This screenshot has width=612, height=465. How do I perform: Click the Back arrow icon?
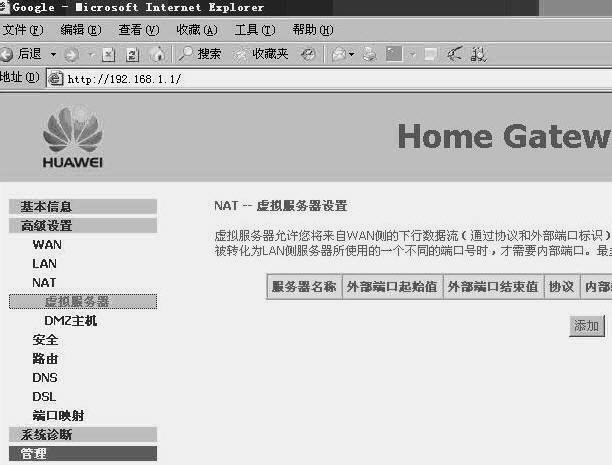pyautogui.click(x=6, y=54)
